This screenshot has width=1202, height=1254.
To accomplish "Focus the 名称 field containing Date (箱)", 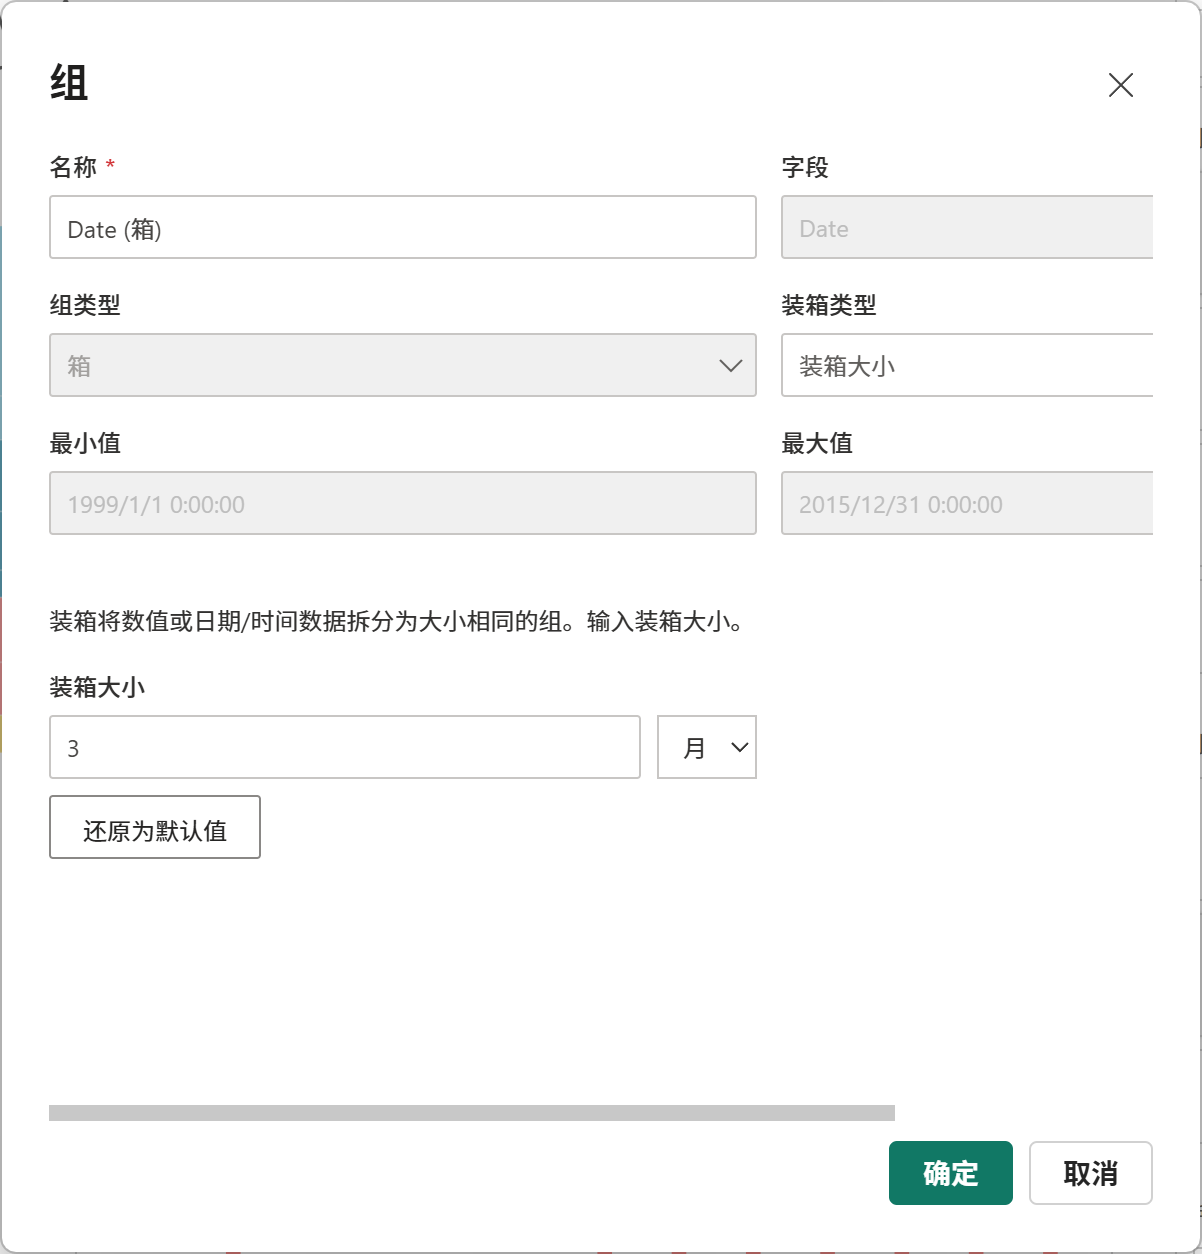I will pyautogui.click(x=403, y=227).
